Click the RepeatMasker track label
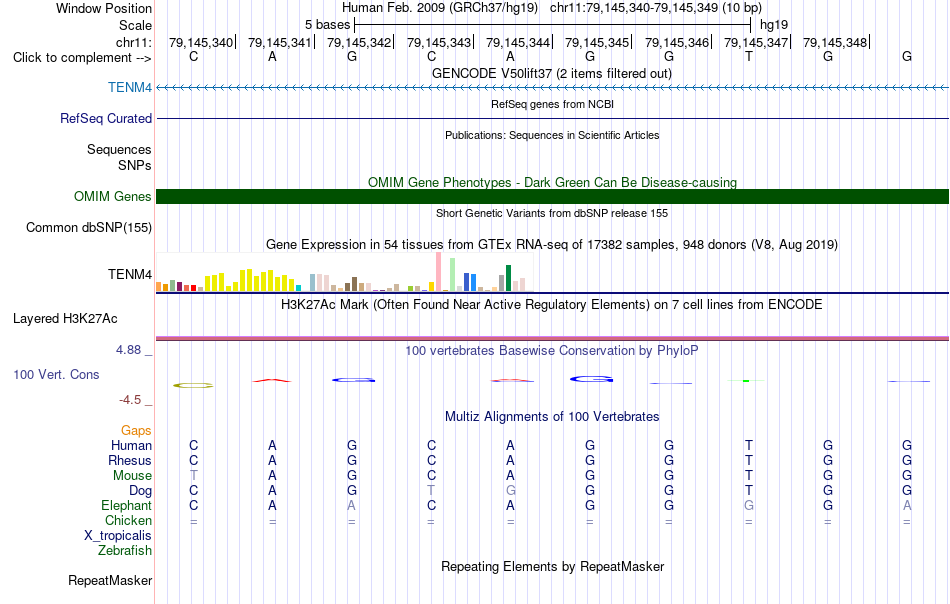The width and height of the screenshot is (950, 604). [110, 580]
